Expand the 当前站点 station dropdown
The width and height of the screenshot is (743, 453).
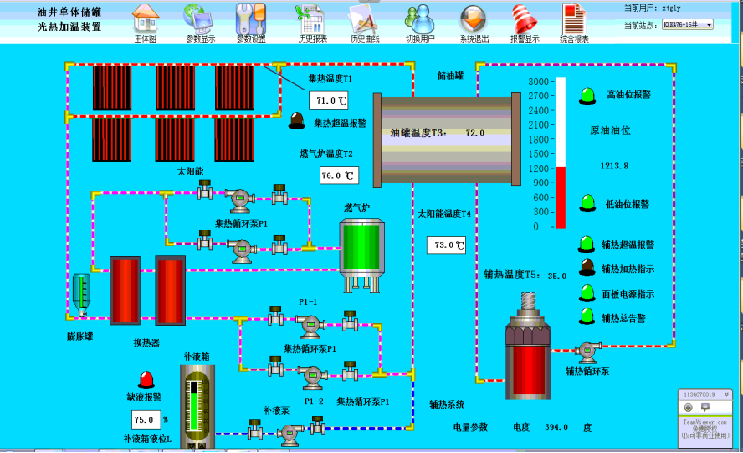(x=708, y=25)
